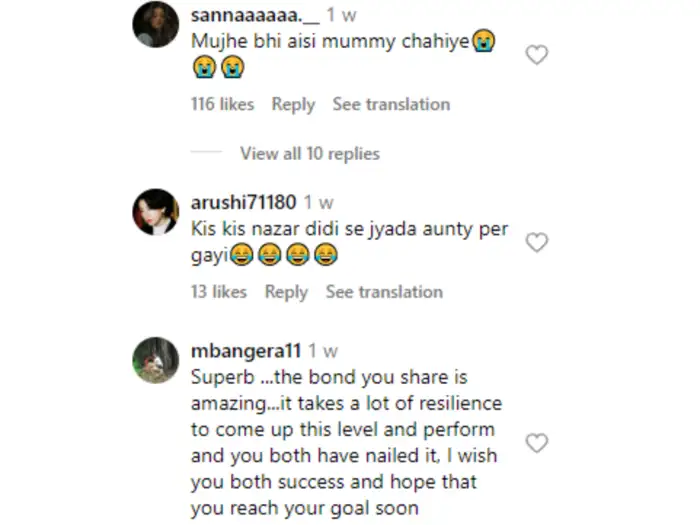Like sannaaaaaa.__'s comment with the heart
Viewport: 700px width, 525px height.
pos(537,55)
